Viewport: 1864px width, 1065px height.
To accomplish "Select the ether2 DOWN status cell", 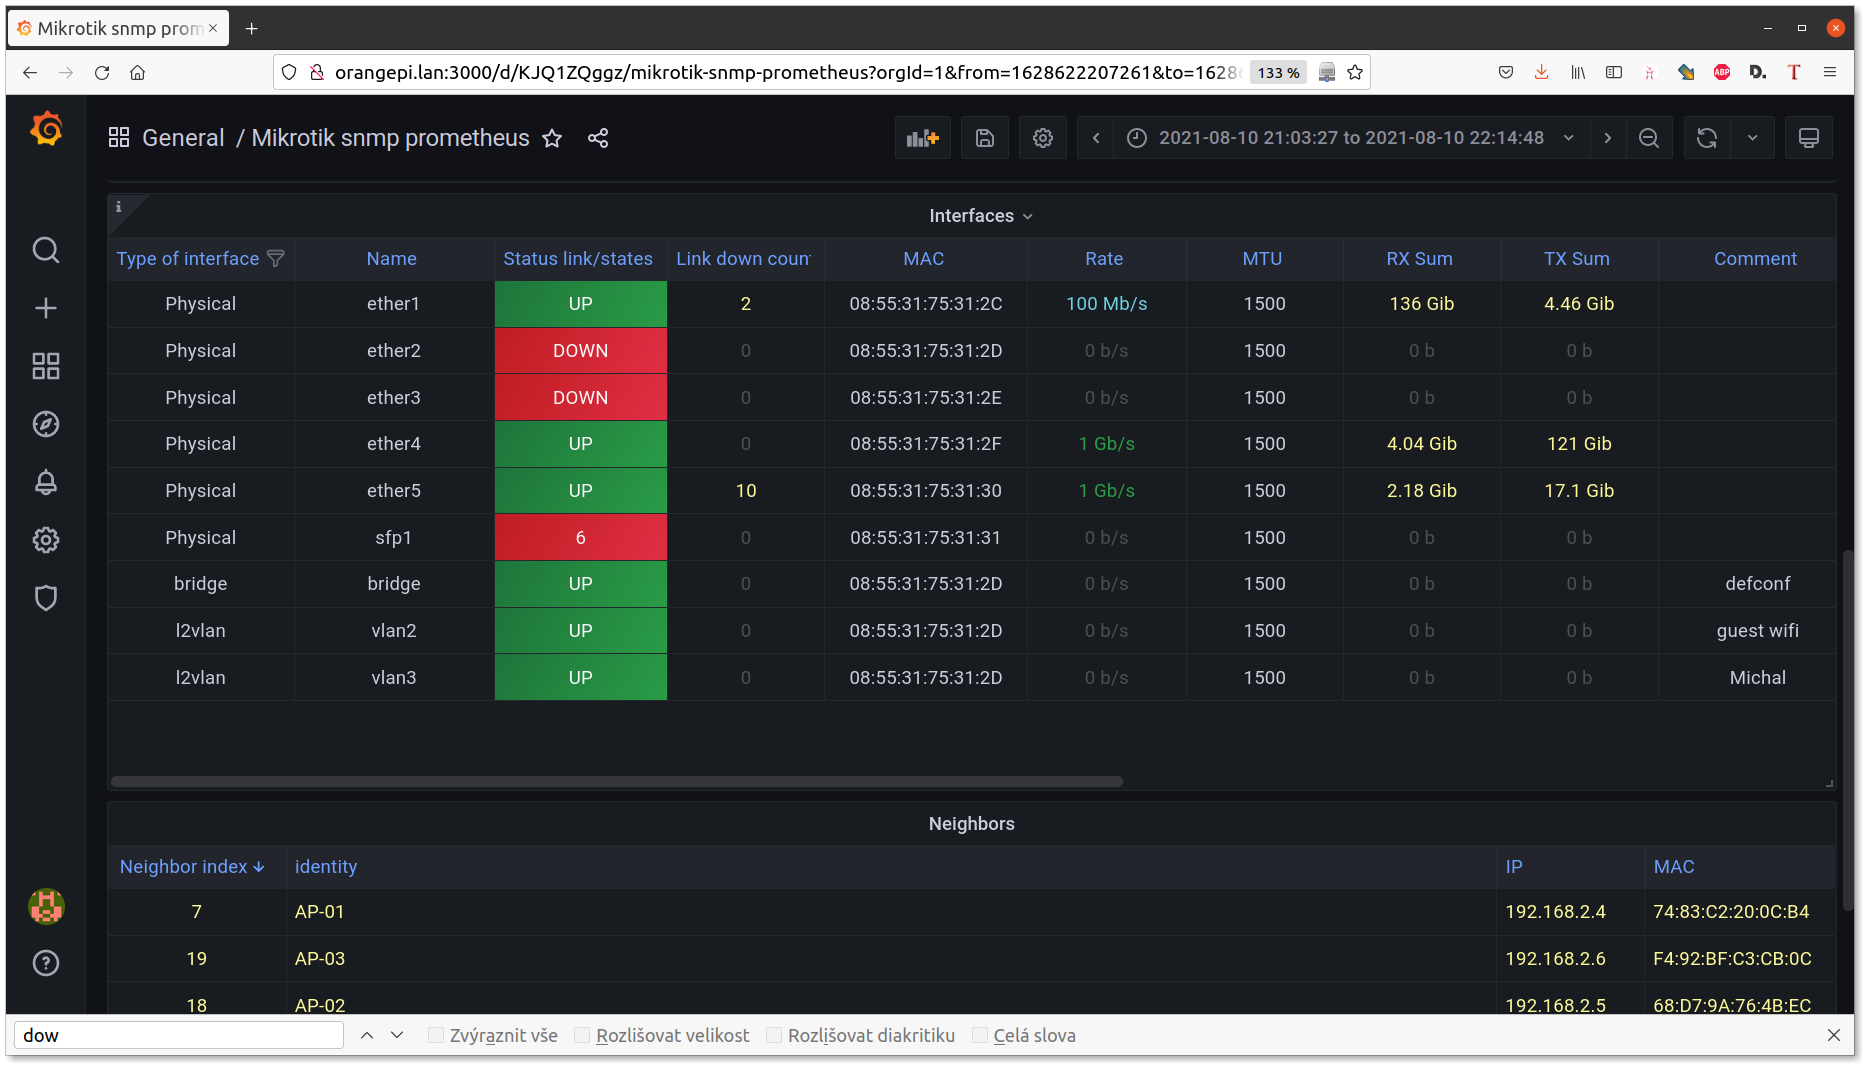I will (581, 351).
